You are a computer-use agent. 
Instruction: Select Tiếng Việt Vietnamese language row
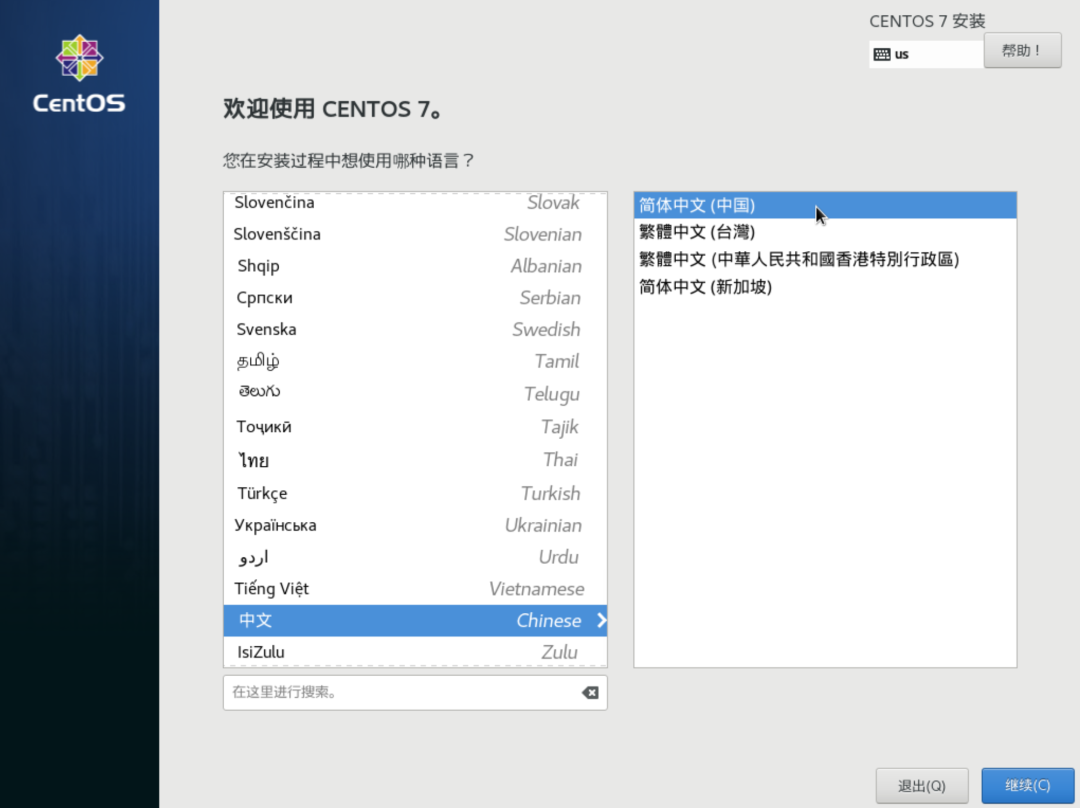(x=415, y=588)
